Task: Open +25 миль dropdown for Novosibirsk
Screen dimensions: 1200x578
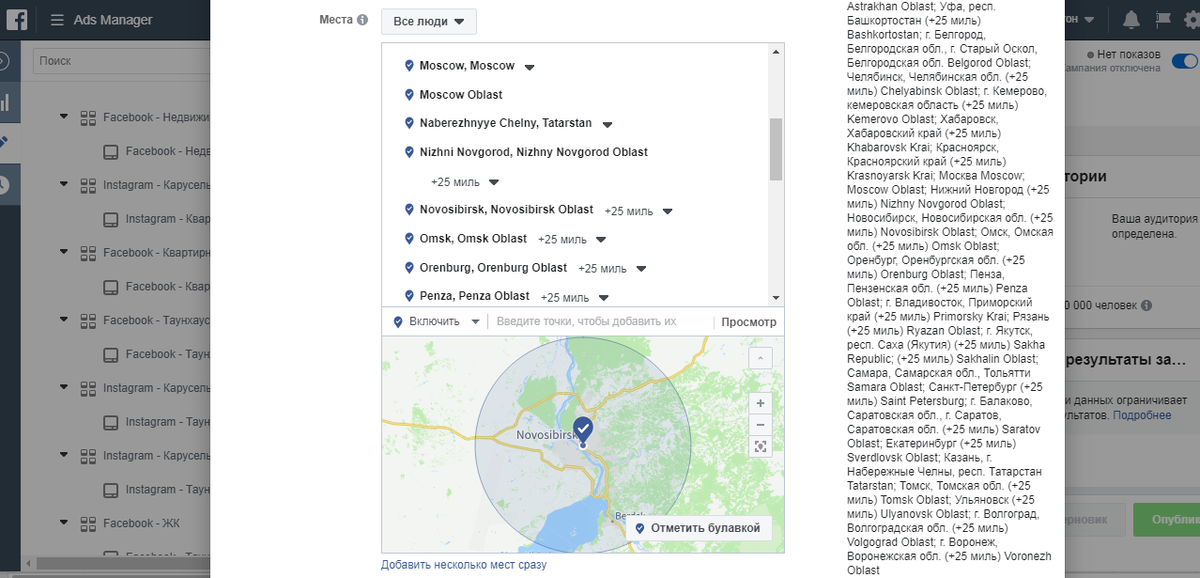Action: pyautogui.click(x=667, y=211)
